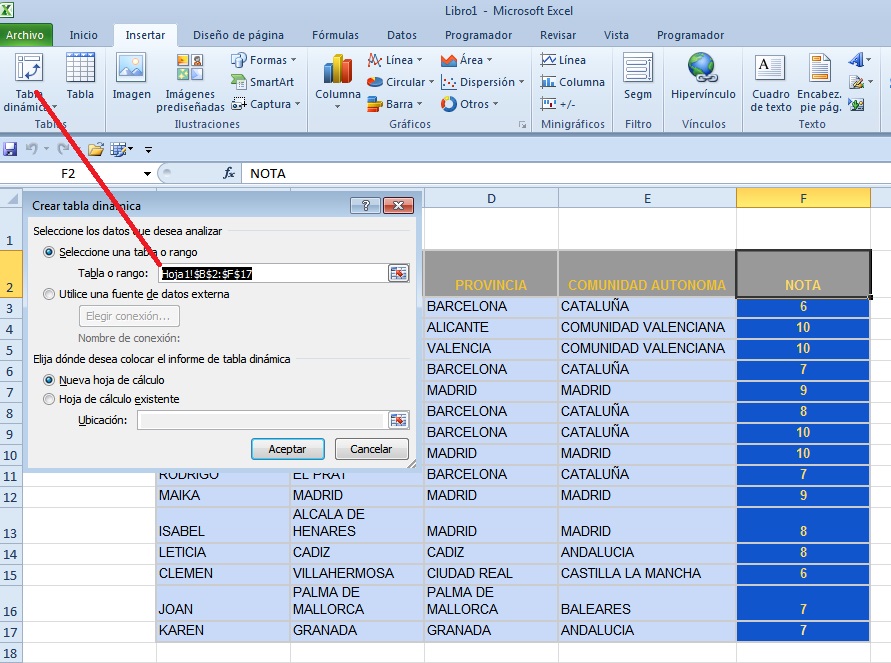891x663 pixels.
Task: Open the Dispersión scatter chart dropdown
Action: (x=482, y=82)
